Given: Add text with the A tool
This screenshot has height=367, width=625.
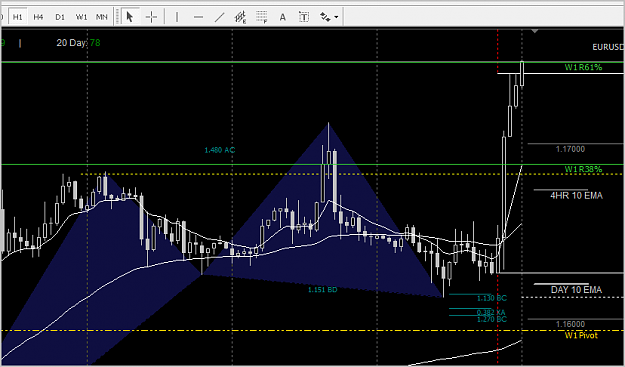Looking at the screenshot, I should tap(283, 17).
